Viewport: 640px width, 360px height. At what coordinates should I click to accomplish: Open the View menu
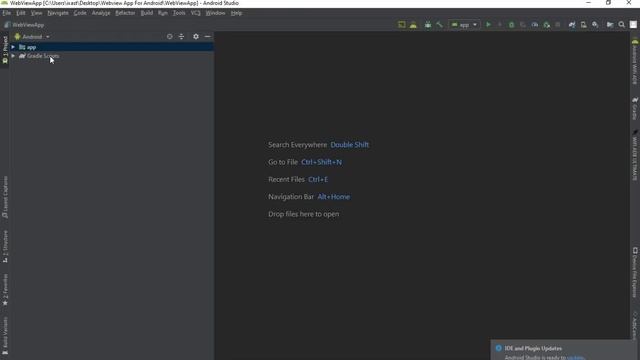tap(36, 13)
